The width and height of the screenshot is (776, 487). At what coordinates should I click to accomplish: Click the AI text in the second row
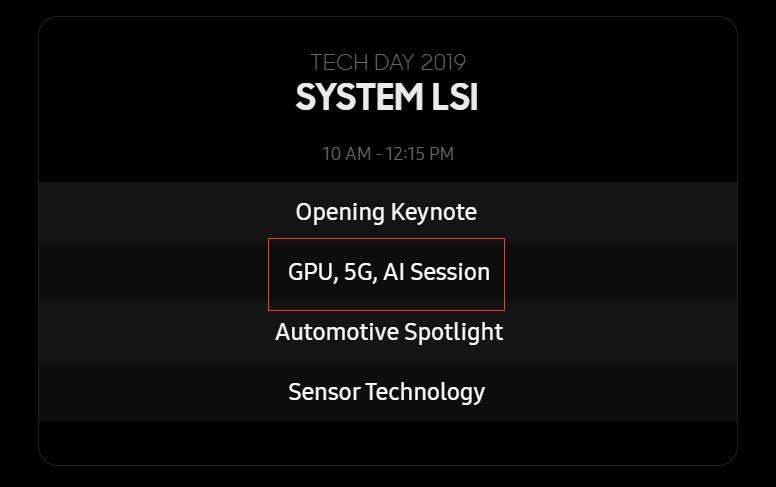tap(394, 272)
